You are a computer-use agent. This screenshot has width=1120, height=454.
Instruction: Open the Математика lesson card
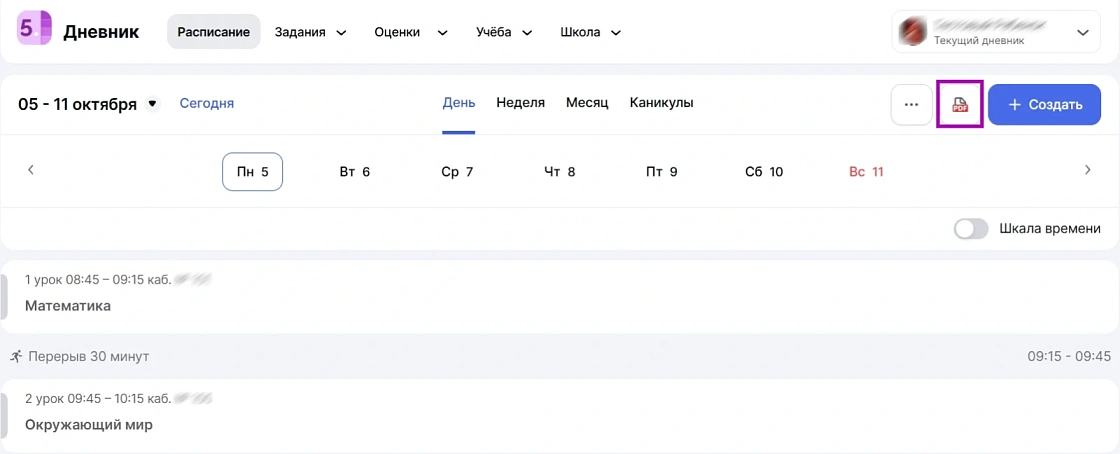click(560, 296)
